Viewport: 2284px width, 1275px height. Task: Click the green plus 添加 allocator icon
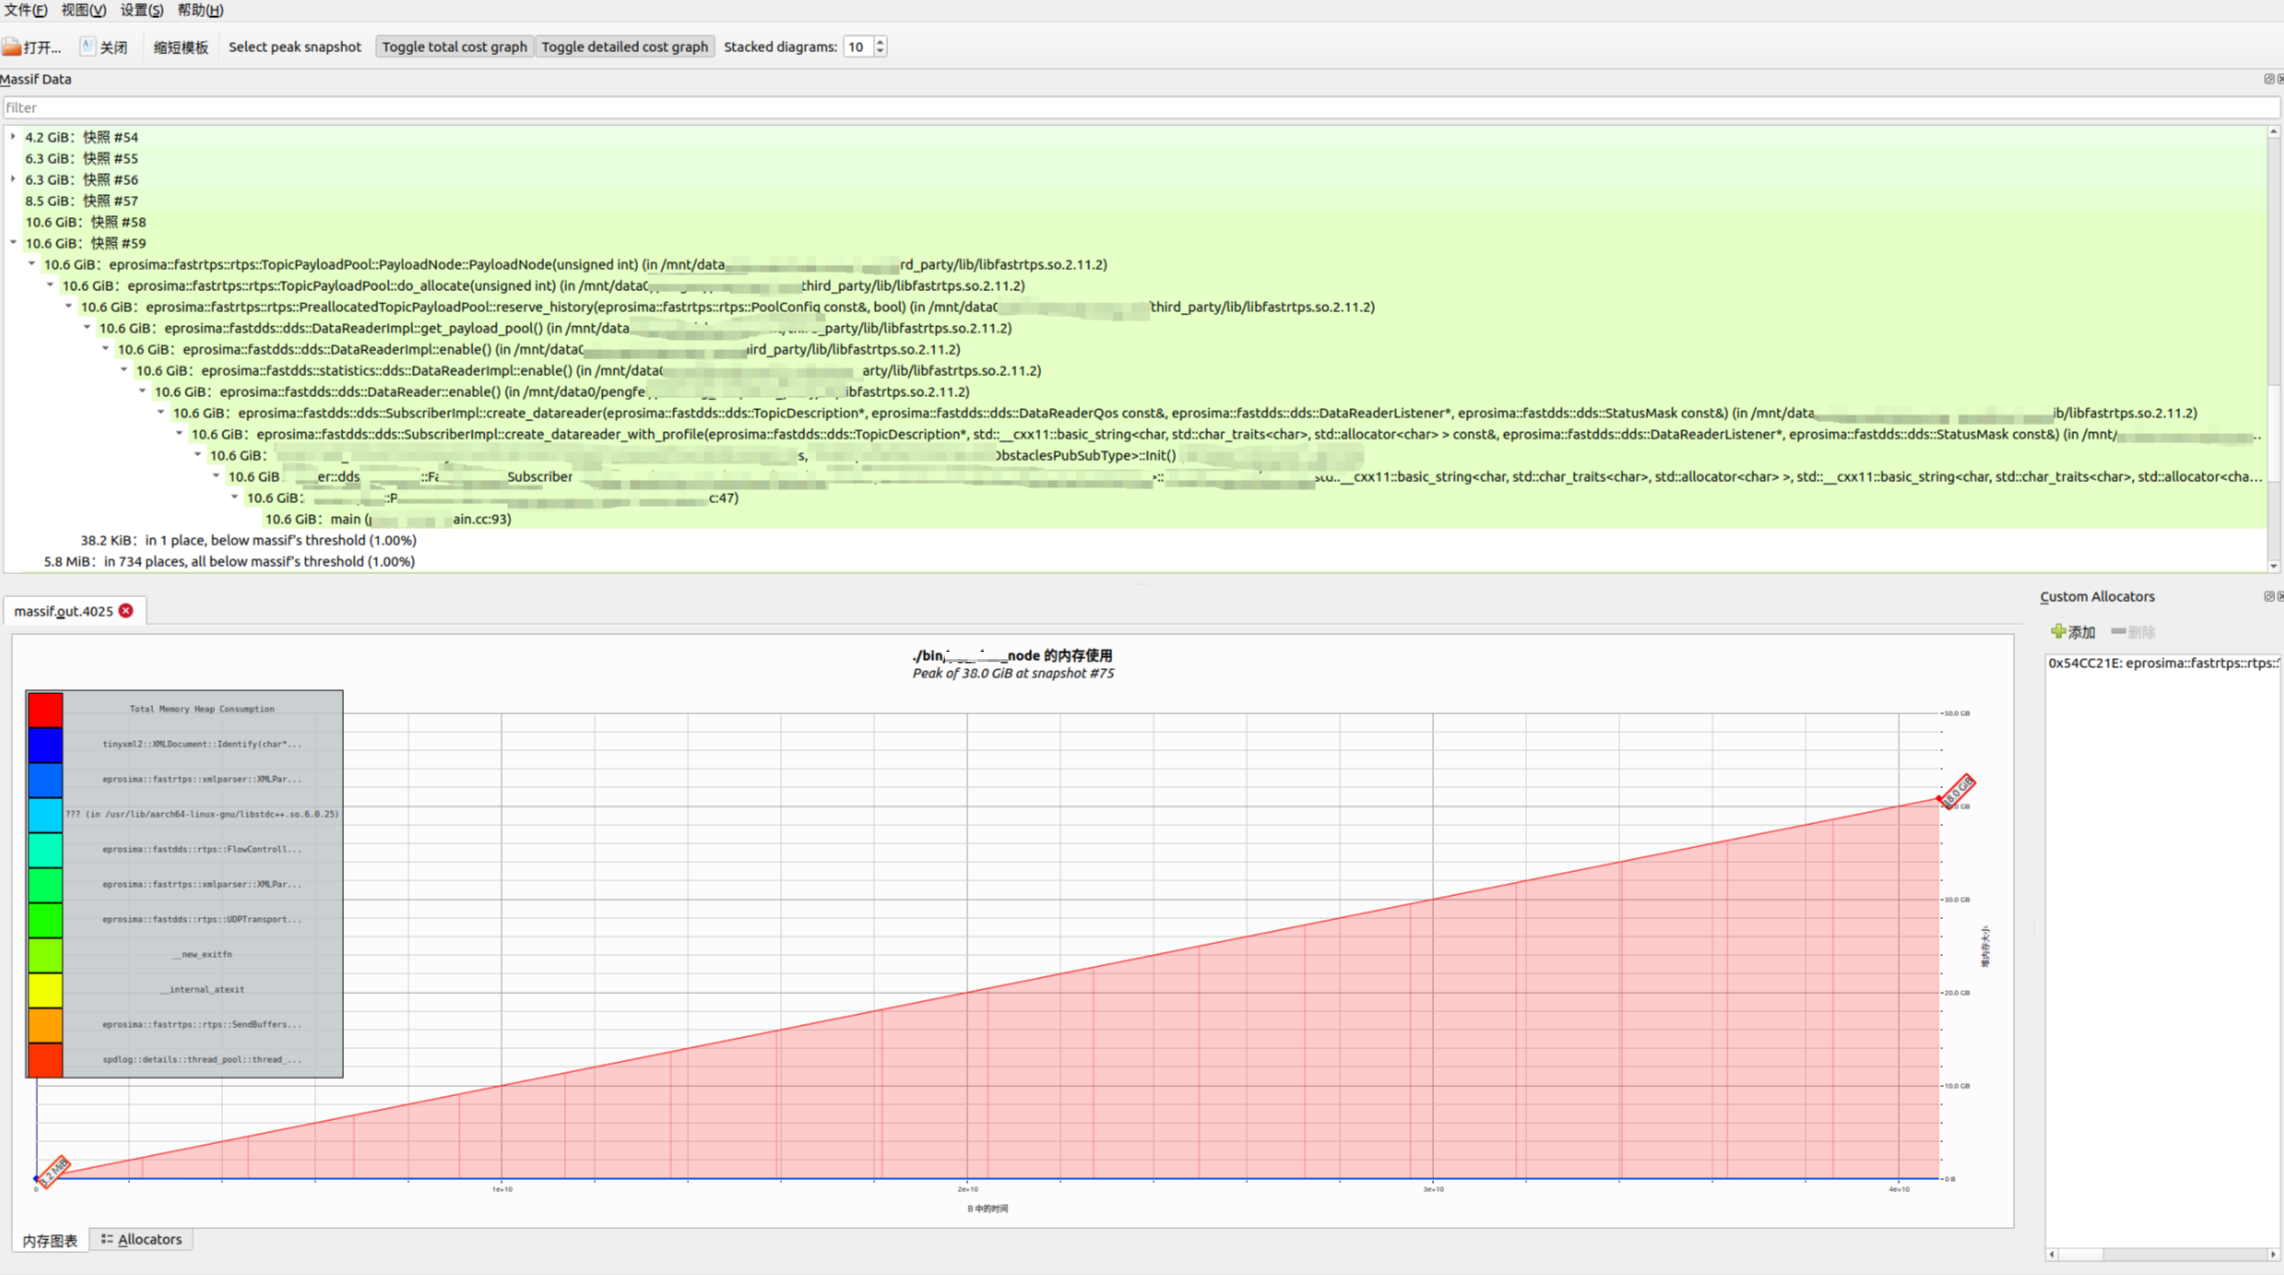click(2058, 631)
